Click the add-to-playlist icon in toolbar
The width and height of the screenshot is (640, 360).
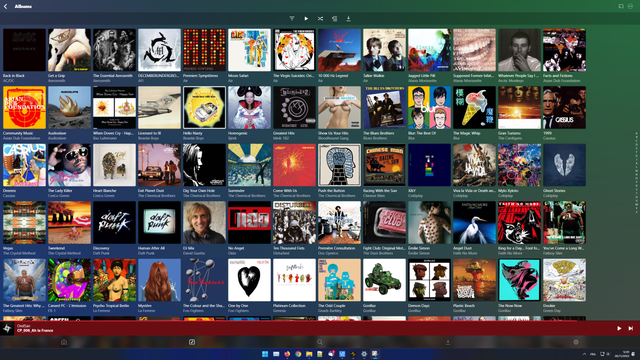pyautogui.click(x=334, y=18)
